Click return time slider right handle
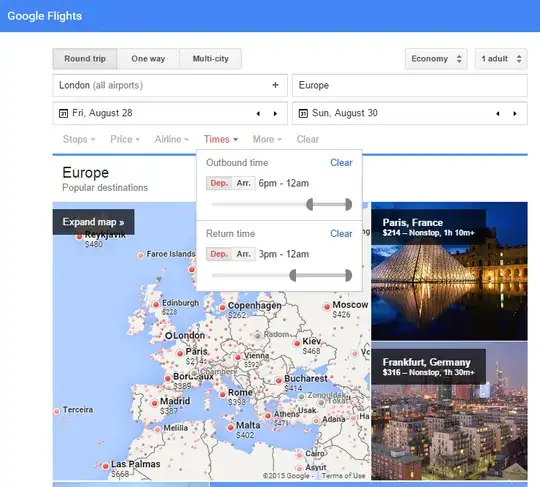 click(349, 275)
